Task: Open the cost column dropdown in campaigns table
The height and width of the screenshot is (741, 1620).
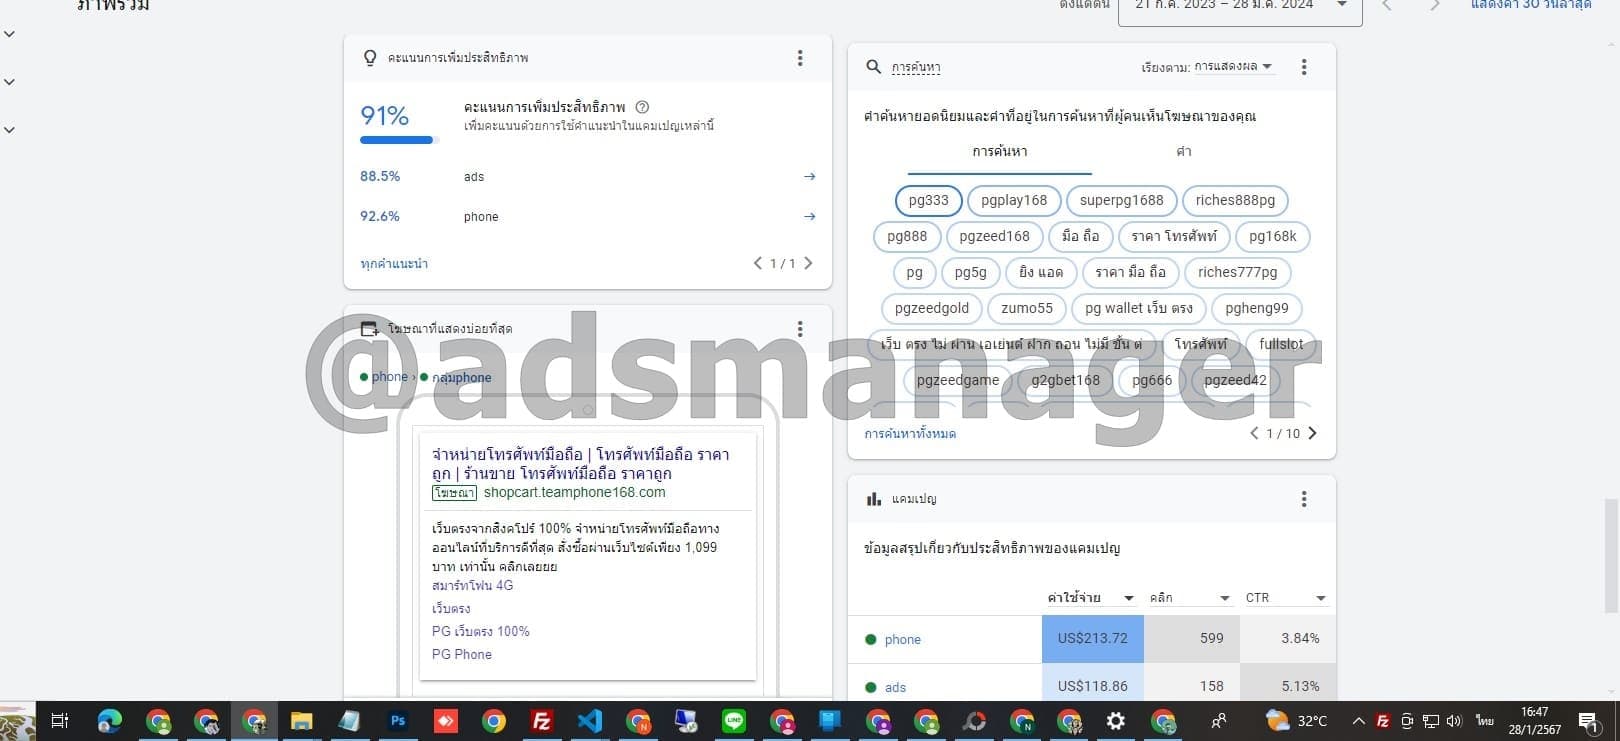Action: (1129, 598)
